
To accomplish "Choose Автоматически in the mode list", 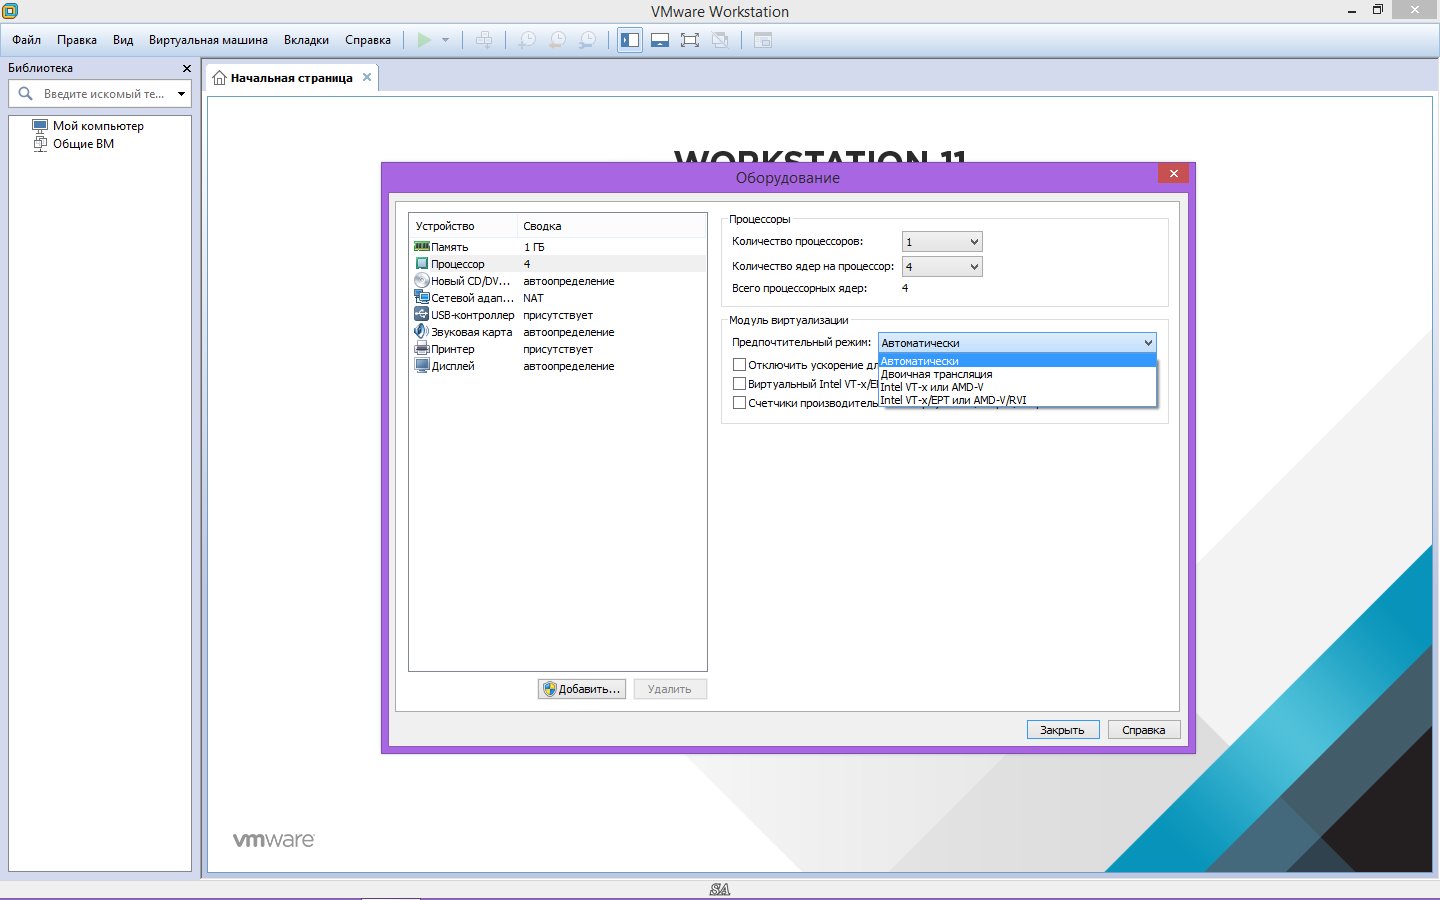I will click(x=1017, y=361).
